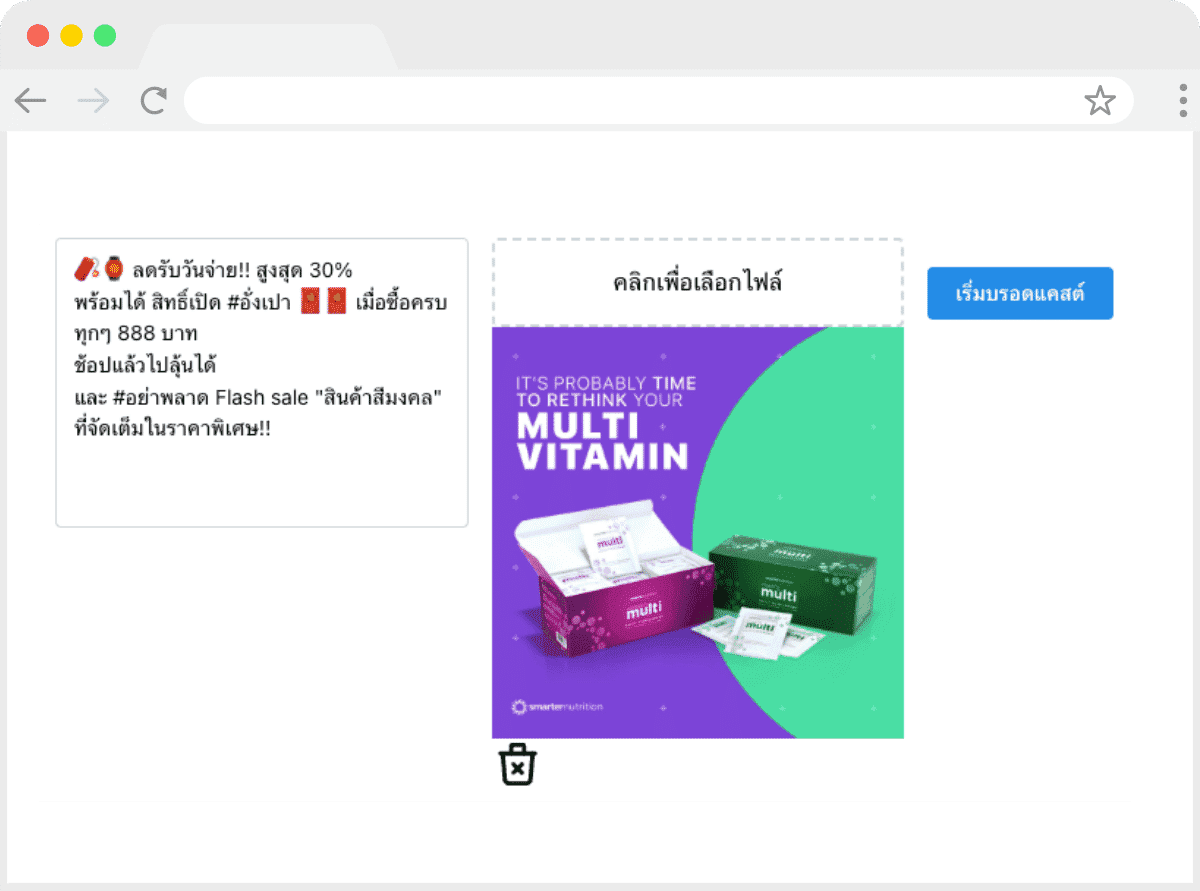Click the #อั่งเปา hashtag in the message
Image resolution: width=1200 pixels, height=891 pixels.
(x=256, y=301)
